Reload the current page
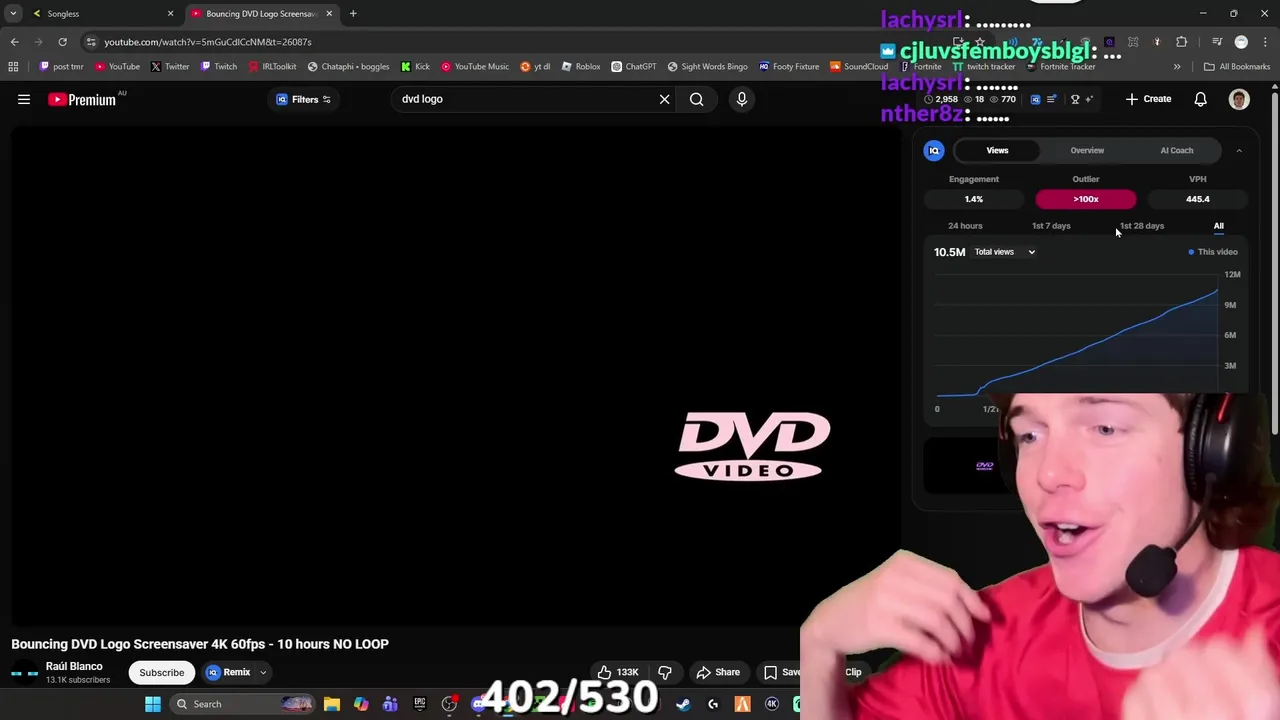1280x720 pixels. (x=62, y=42)
